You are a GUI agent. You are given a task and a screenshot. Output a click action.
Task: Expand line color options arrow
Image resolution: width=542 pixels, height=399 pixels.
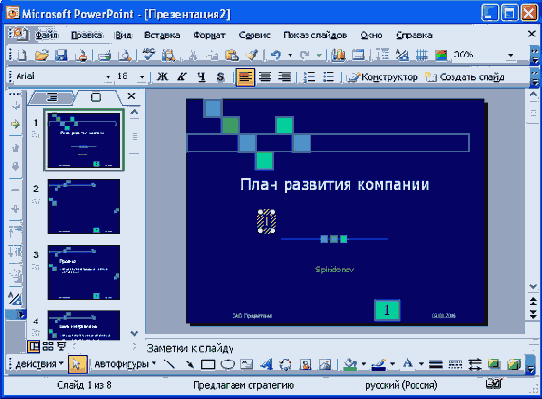click(x=393, y=364)
